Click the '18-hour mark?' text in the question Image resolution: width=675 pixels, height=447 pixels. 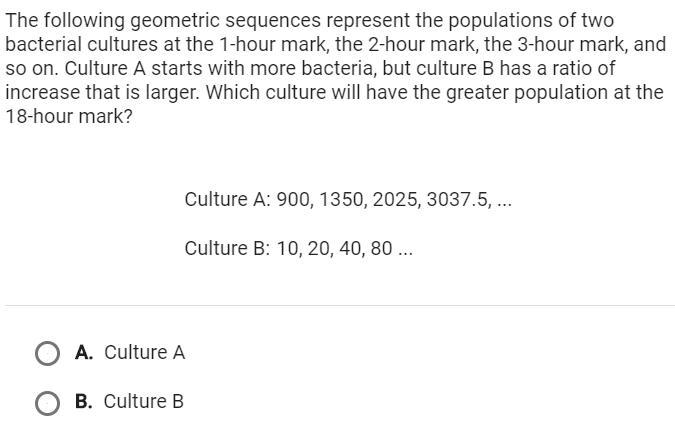[69, 115]
